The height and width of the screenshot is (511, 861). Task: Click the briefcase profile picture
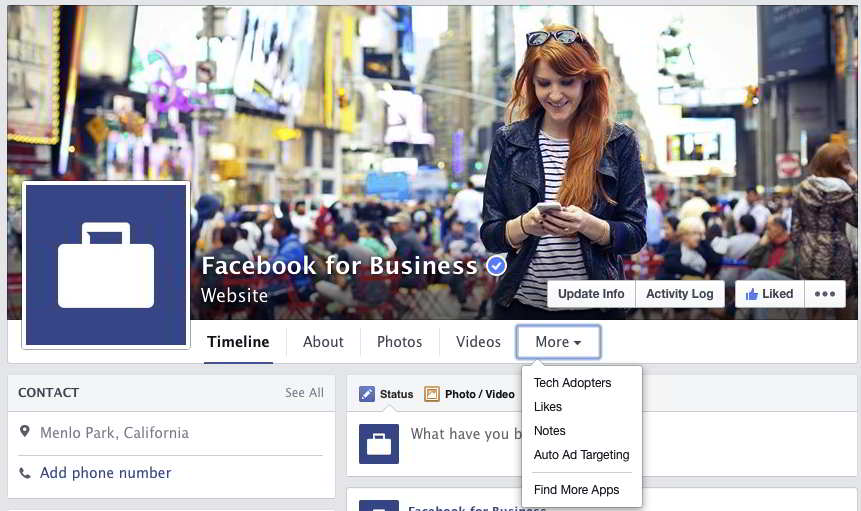point(106,265)
